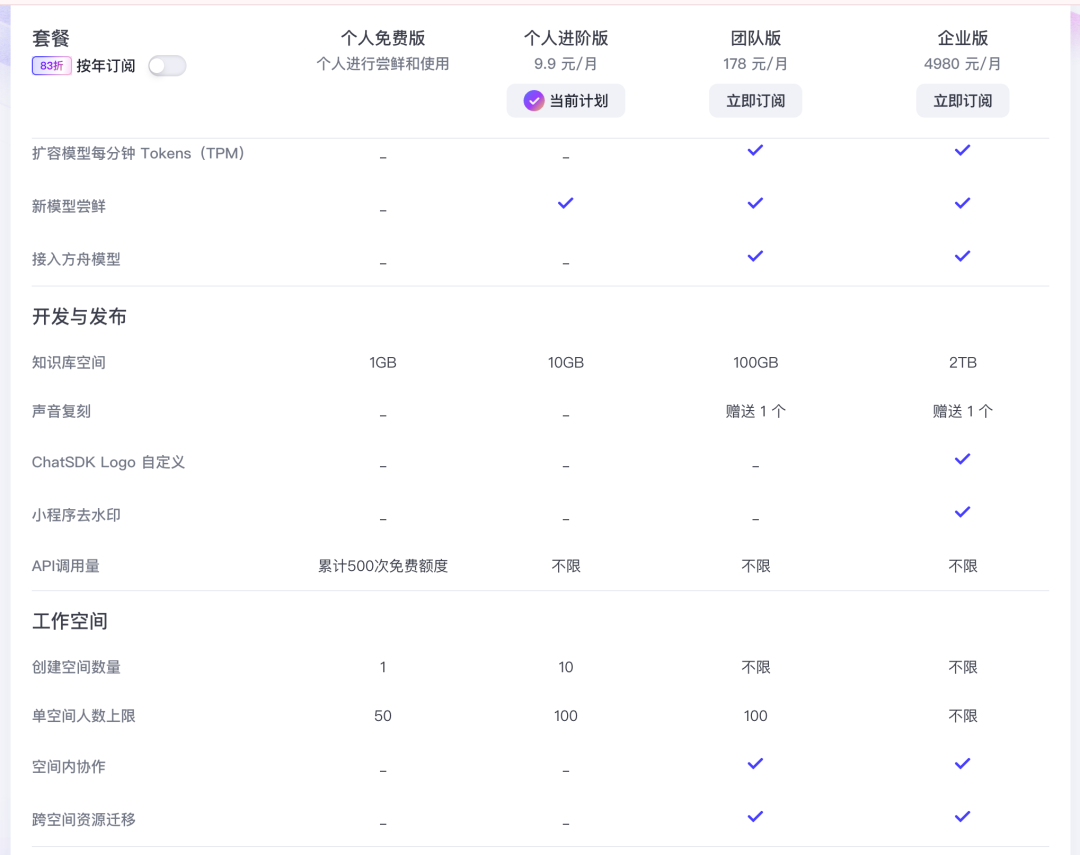Click 企业版 checkmark for 接入方舟模型
1080x855 pixels.
962,256
